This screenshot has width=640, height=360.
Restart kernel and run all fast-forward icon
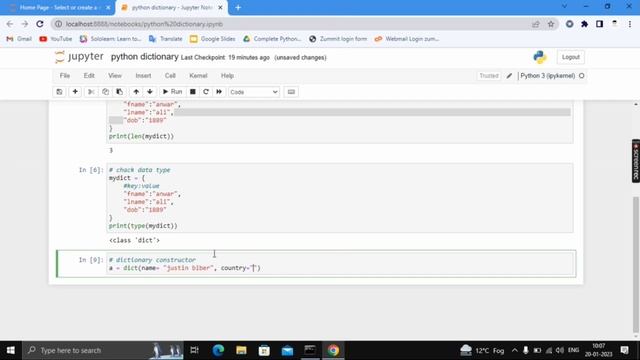[219, 92]
